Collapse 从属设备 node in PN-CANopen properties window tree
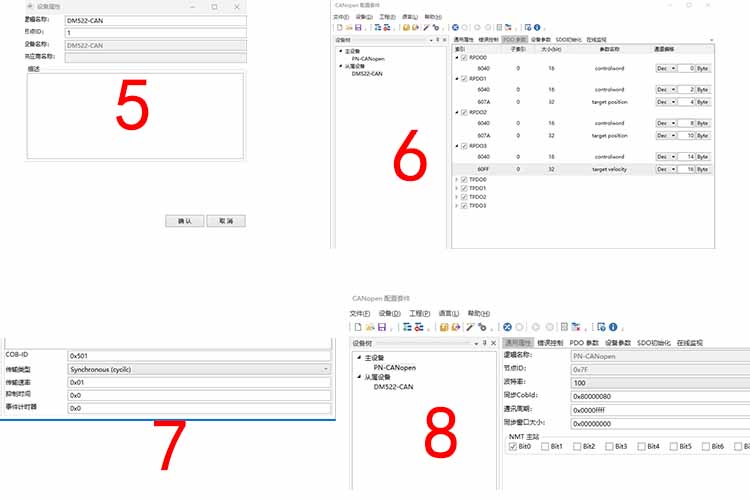The width and height of the screenshot is (750, 500). point(359,377)
